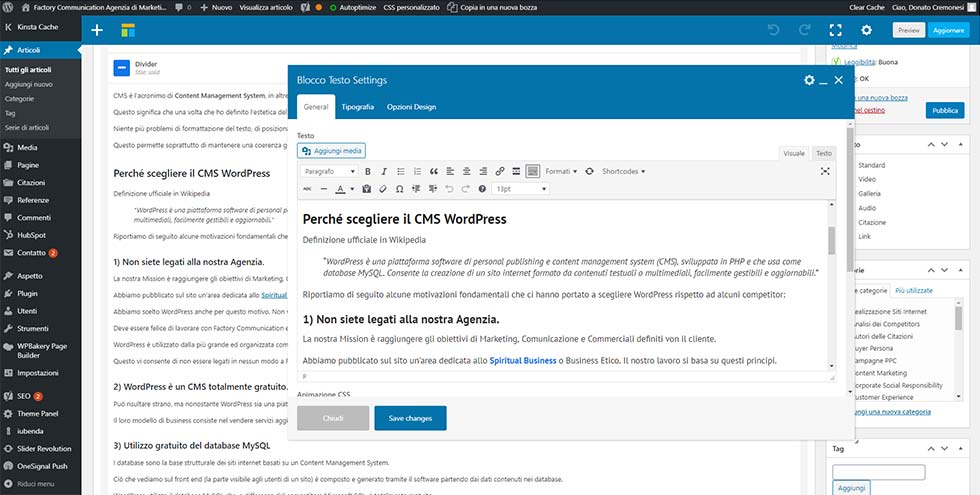Open the Opzioni Design tab
Image resolution: width=980 pixels, height=495 pixels.
(x=411, y=107)
